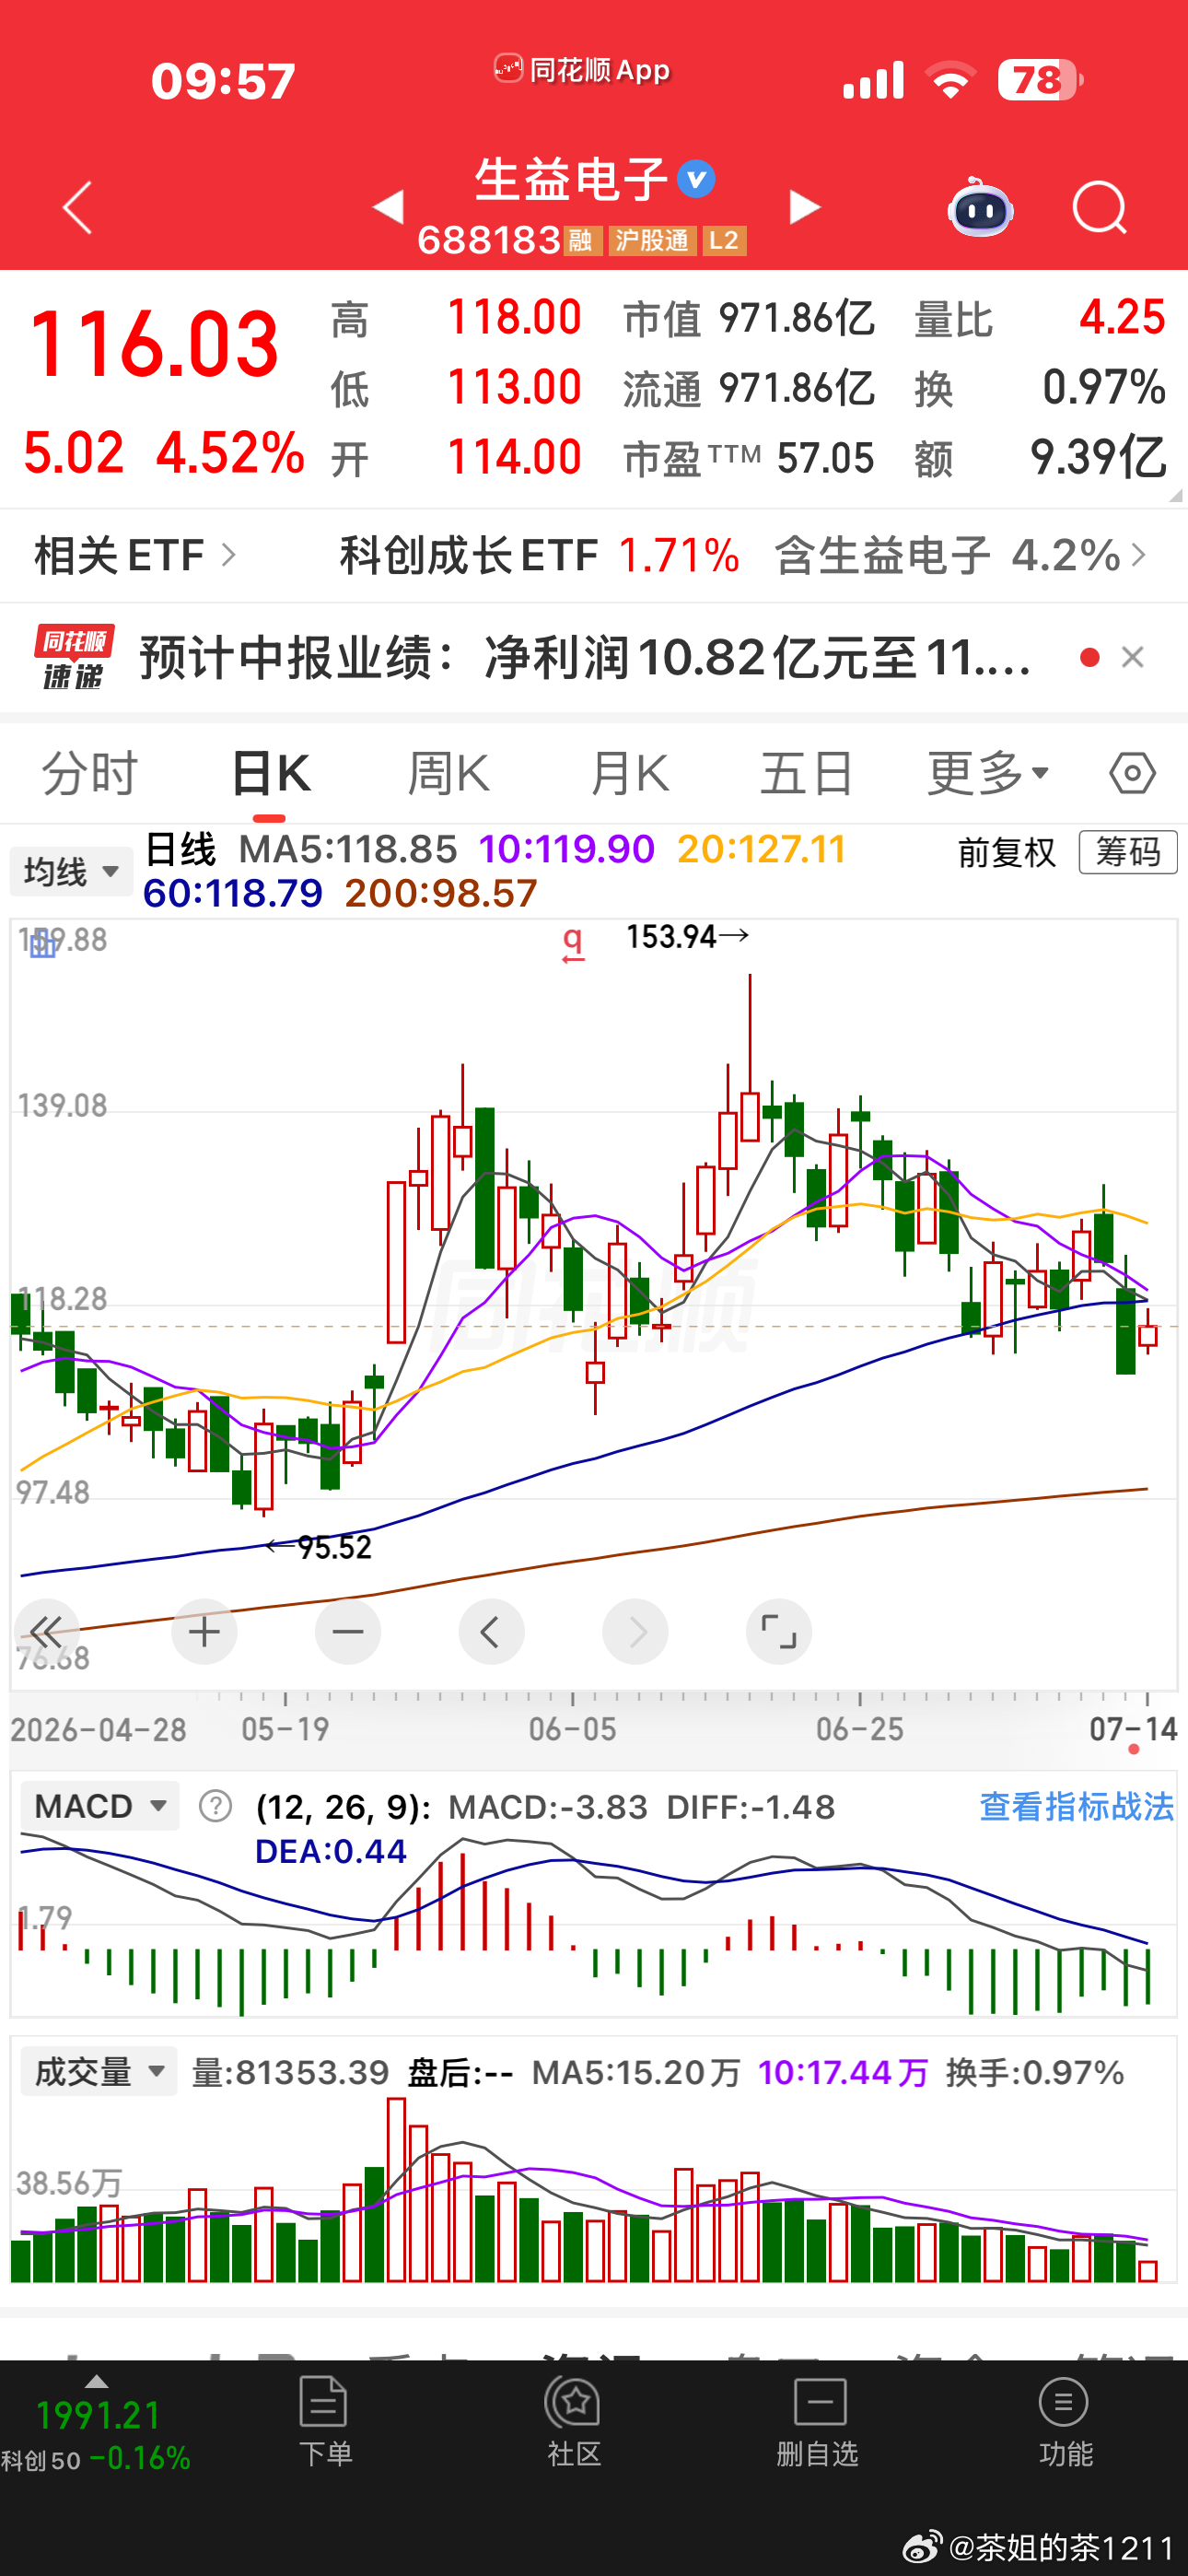Tap the stock code 688183
Image resolution: width=1188 pixels, height=2576 pixels.
click(x=488, y=240)
